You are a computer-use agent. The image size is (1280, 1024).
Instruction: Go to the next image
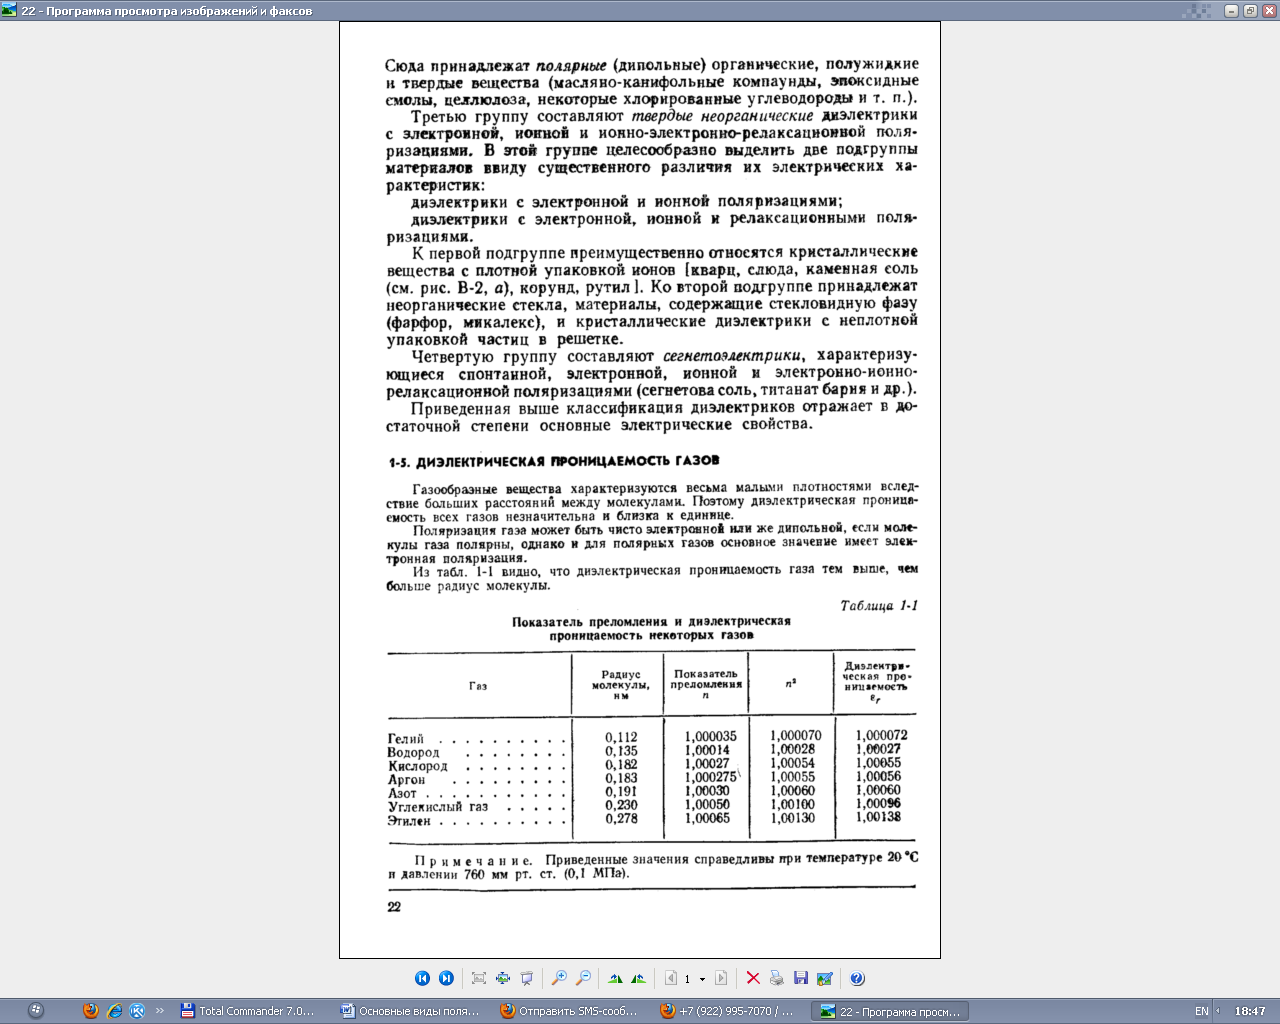pyautogui.click(x=446, y=978)
